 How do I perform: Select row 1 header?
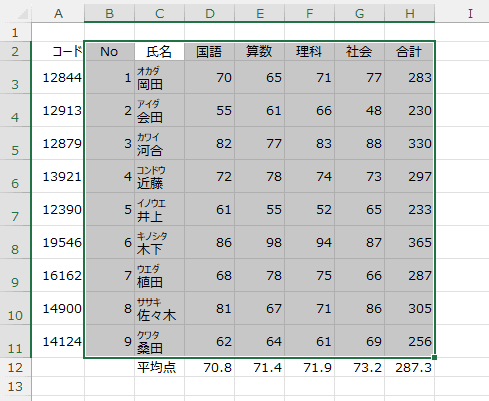15,32
